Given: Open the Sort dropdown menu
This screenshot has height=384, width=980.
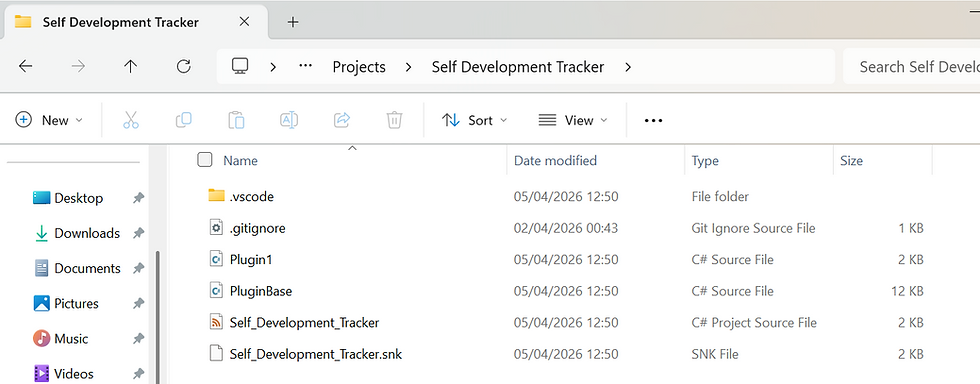Looking at the screenshot, I should (x=474, y=120).
